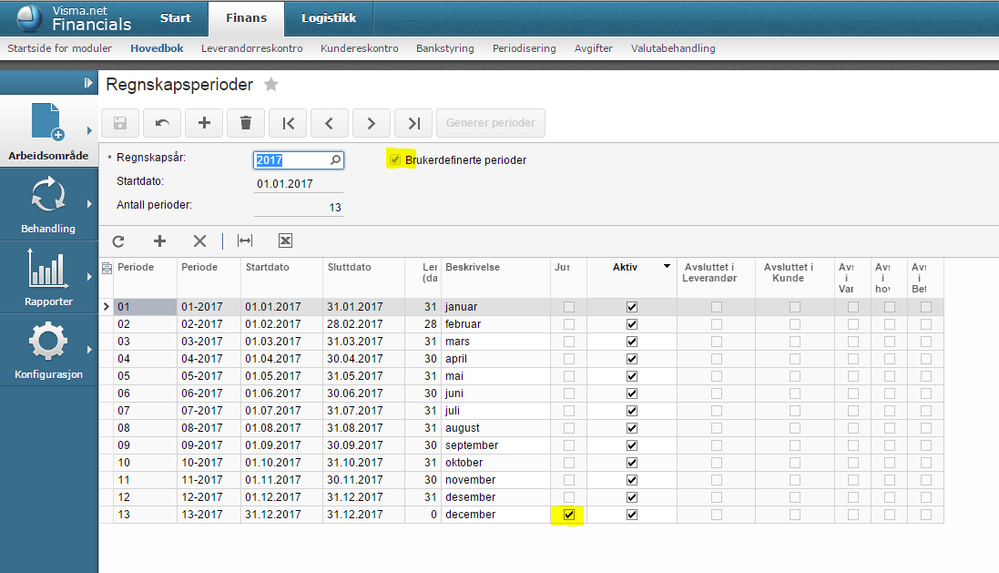The width and height of the screenshot is (999, 573).
Task: Toggle Aktiv checkbox for juni row
Action: (632, 393)
